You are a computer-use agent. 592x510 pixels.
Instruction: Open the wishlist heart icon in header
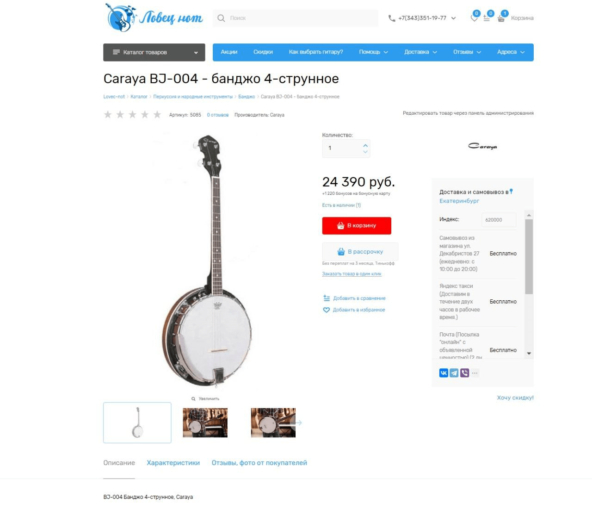pyautogui.click(x=474, y=18)
